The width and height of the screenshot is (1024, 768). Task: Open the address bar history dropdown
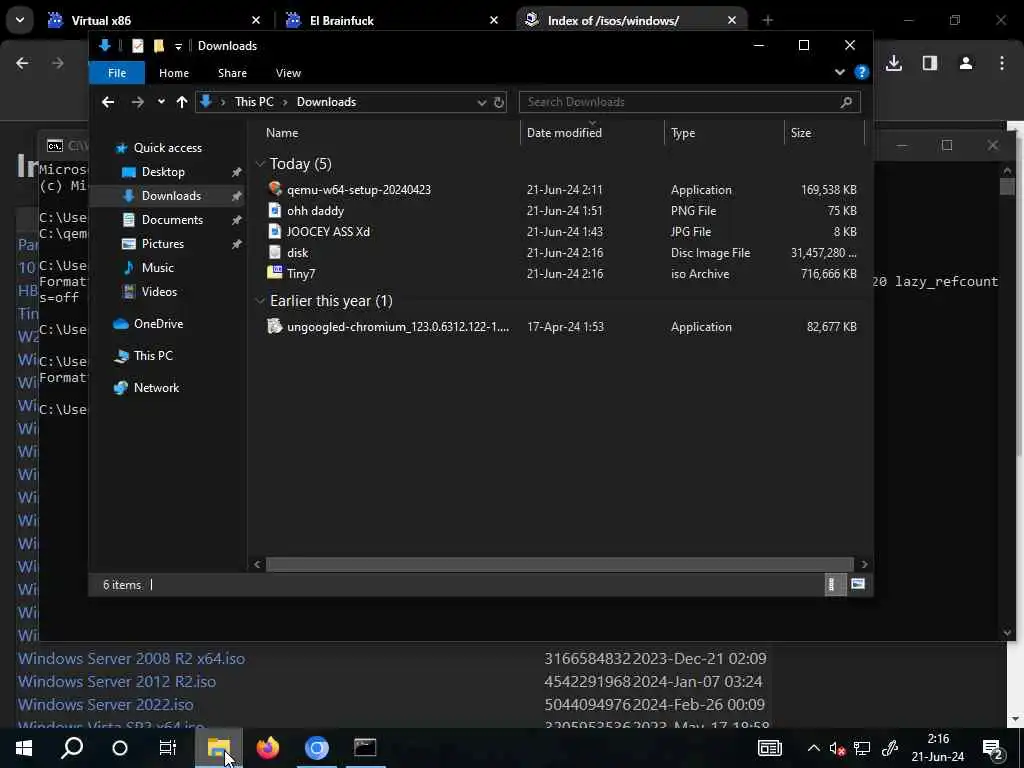coord(482,103)
